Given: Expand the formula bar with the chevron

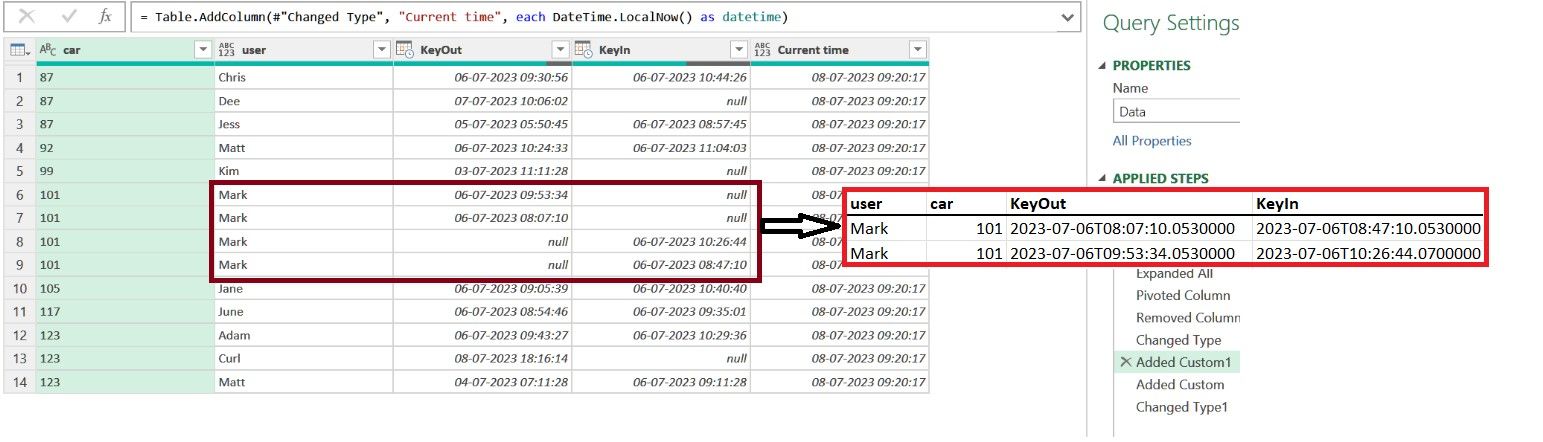Looking at the screenshot, I should (1068, 17).
